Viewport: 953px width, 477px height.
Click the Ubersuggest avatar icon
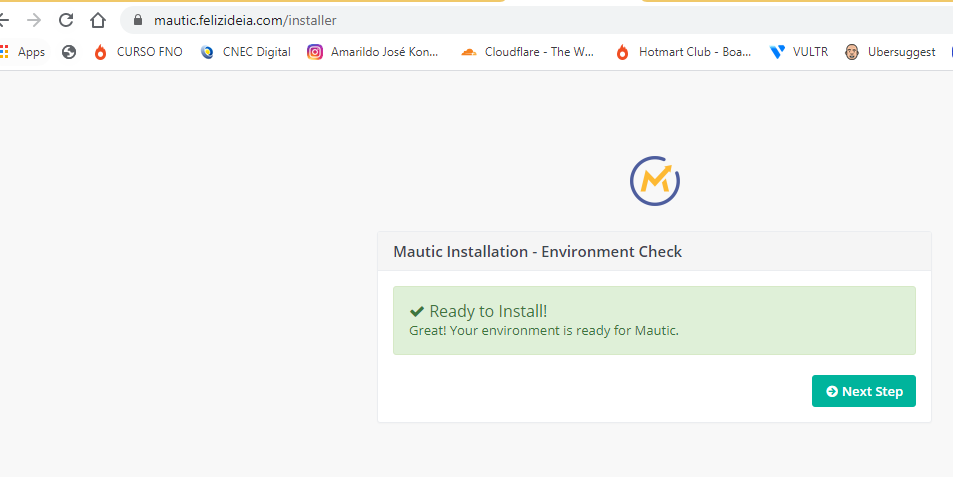(x=852, y=52)
